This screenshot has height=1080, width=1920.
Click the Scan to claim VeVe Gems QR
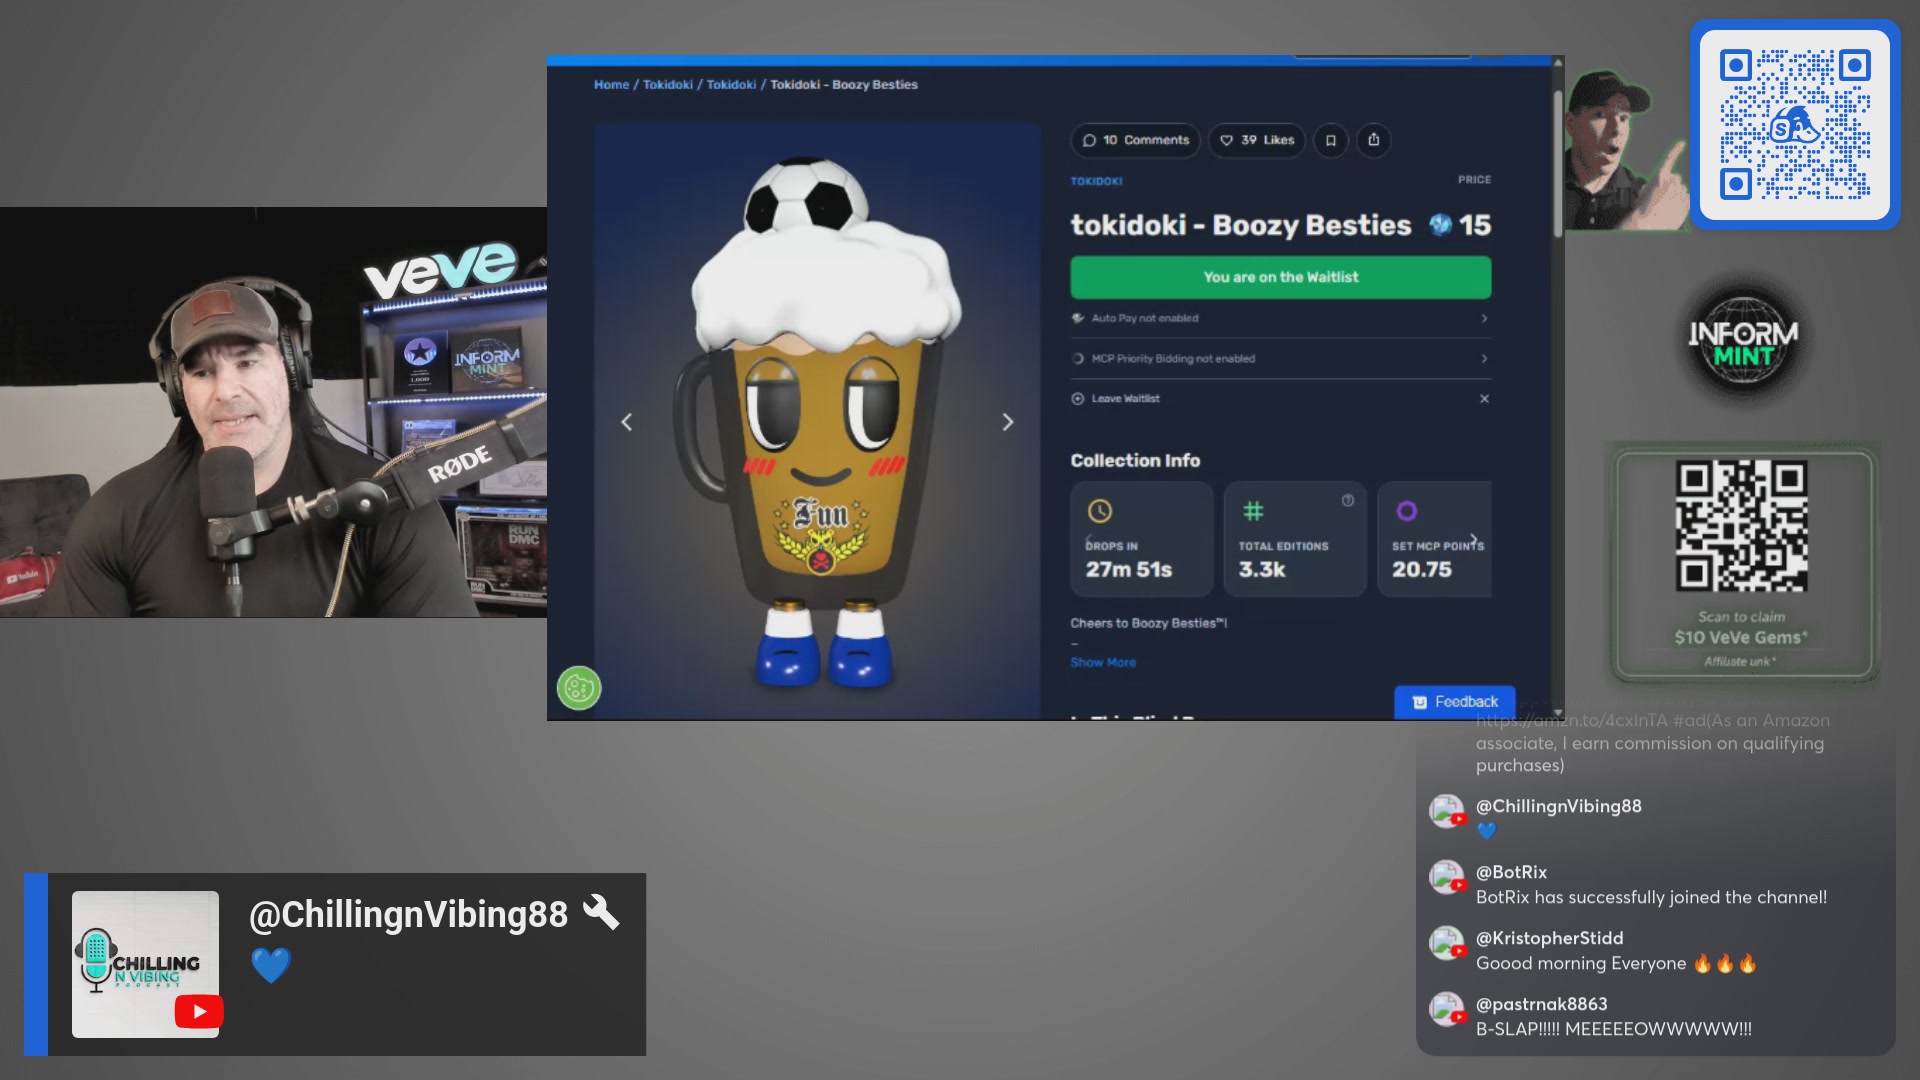(1742, 527)
